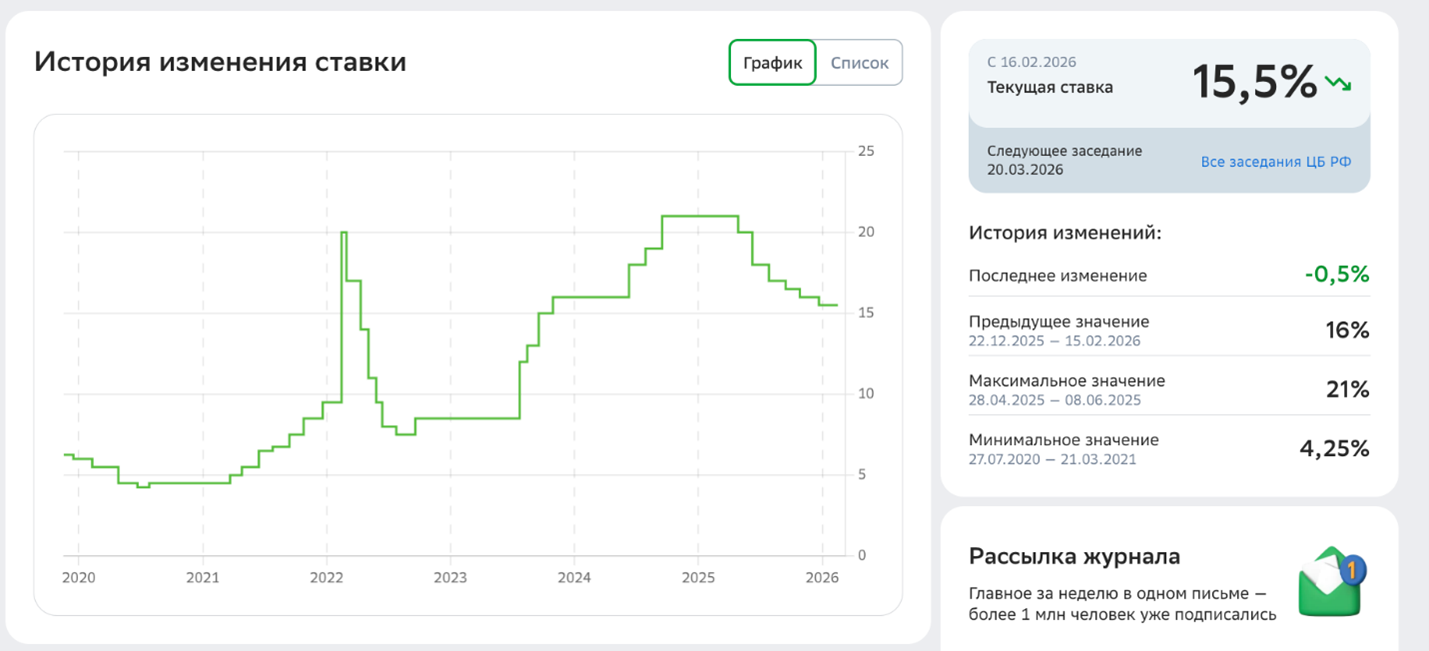This screenshot has height=651, width=1429.
Task: Click the История изменения ставки title
Action: (x=220, y=62)
